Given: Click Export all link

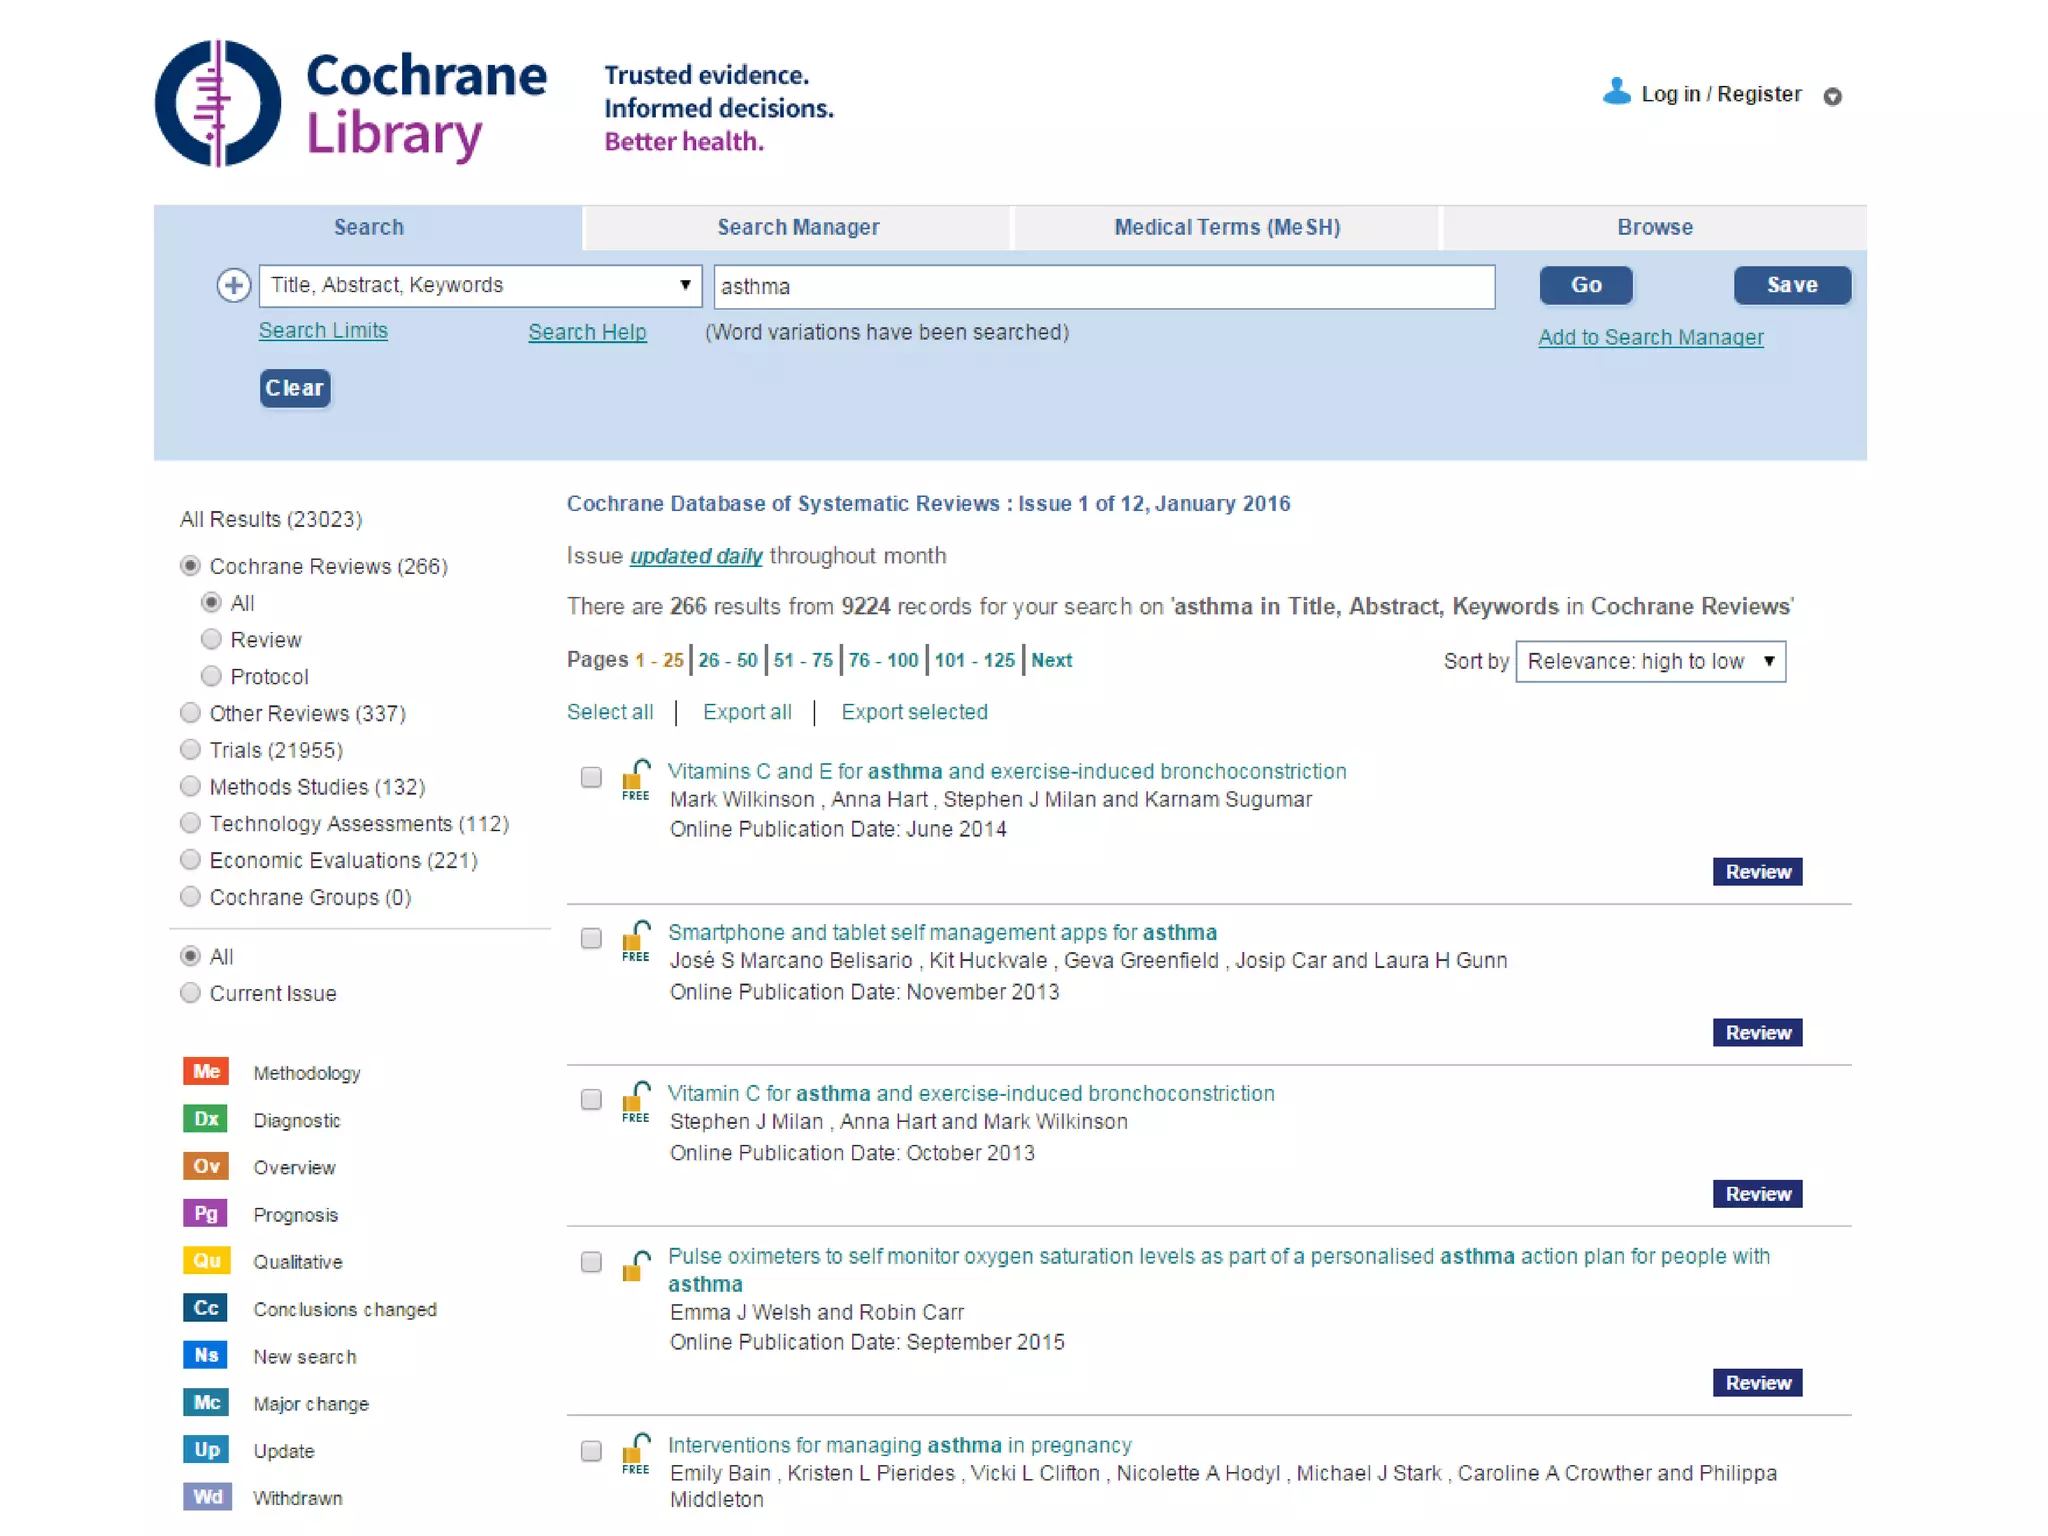Looking at the screenshot, I should (x=747, y=712).
